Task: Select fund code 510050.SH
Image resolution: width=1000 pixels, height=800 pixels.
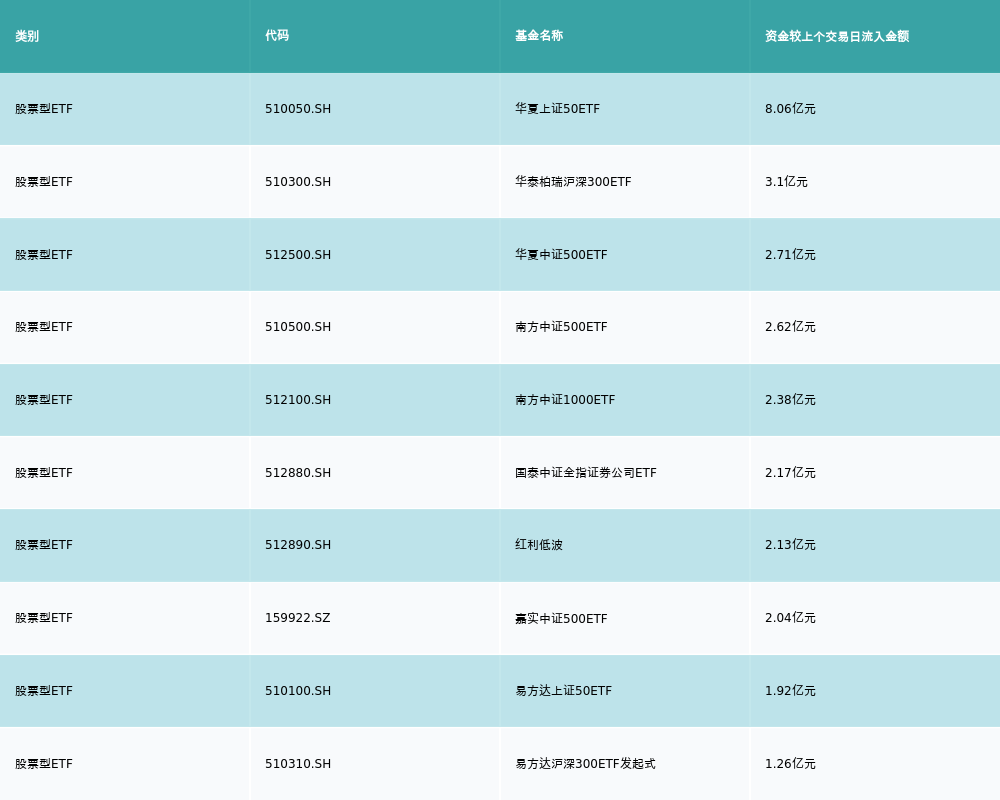Action: pos(298,109)
